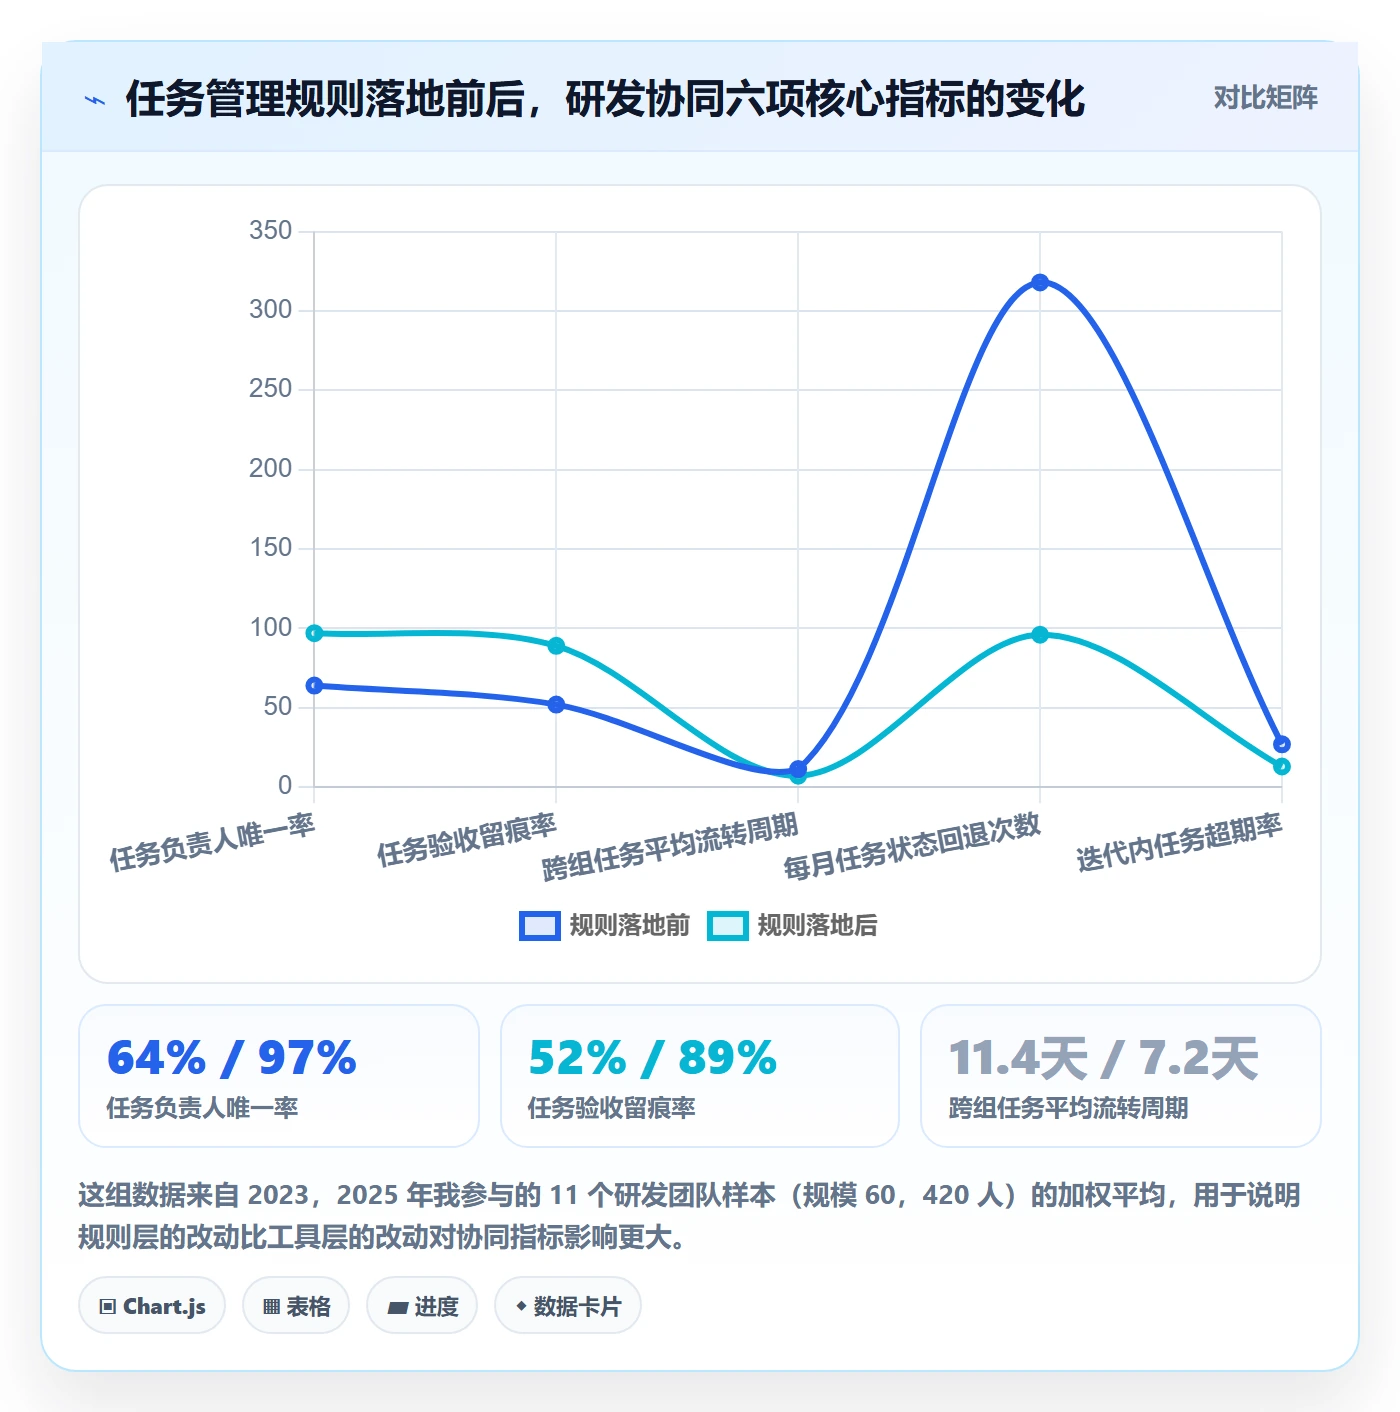This screenshot has height=1412, width=1400.
Task: Click the cyan point at 任务负责人唯一率
Action: pyautogui.click(x=314, y=633)
